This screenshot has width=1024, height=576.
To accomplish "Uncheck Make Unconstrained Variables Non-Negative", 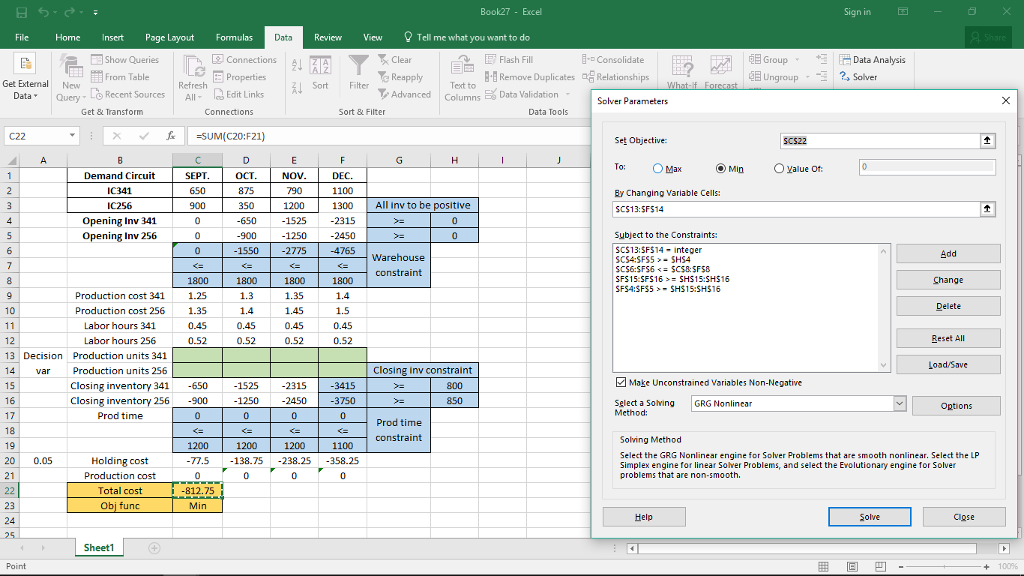I will click(x=621, y=382).
